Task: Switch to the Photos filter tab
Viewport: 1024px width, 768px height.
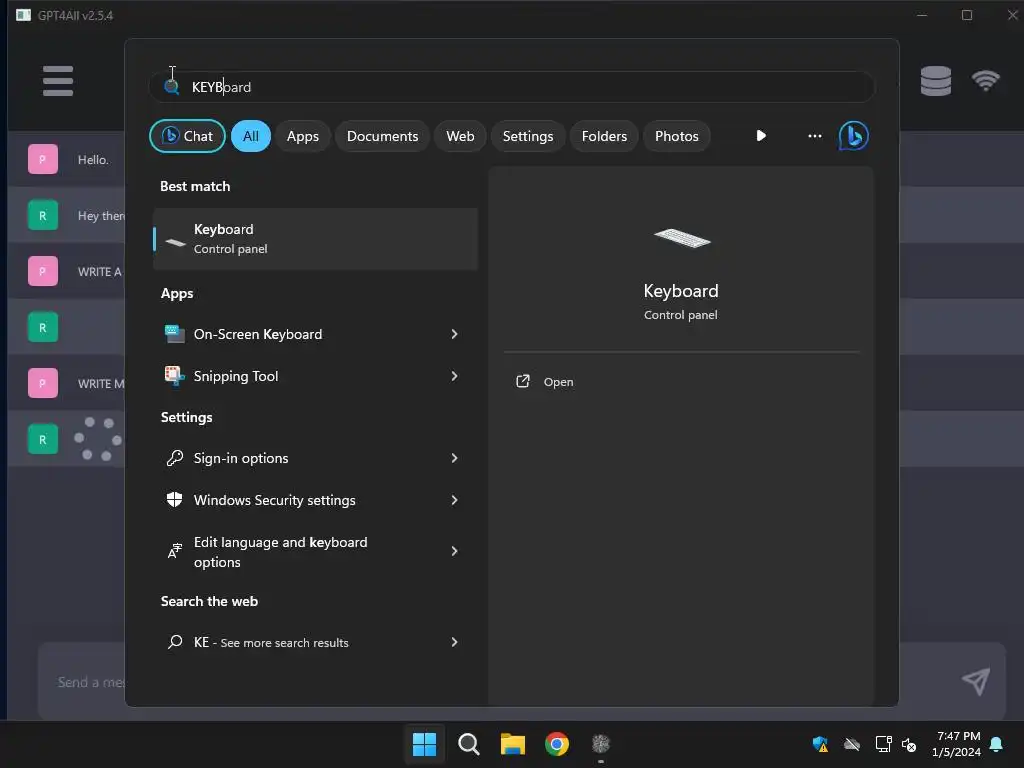Action: (x=677, y=136)
